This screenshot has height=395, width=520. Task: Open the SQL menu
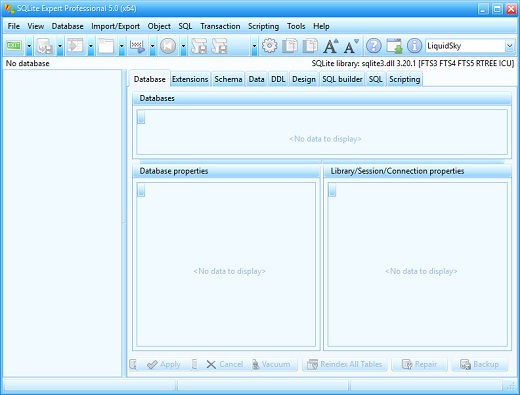pos(185,26)
